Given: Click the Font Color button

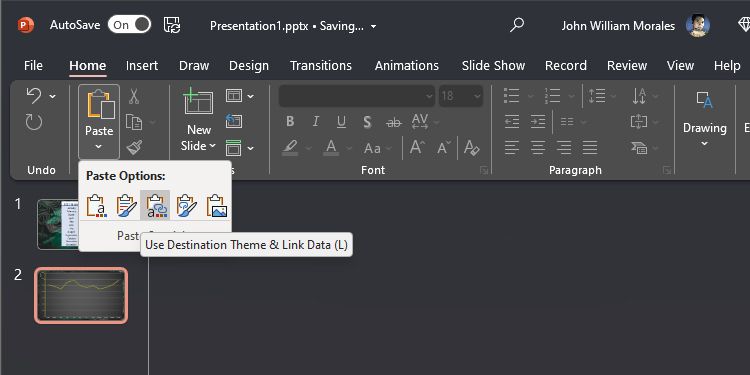Looking at the screenshot, I should [331, 147].
